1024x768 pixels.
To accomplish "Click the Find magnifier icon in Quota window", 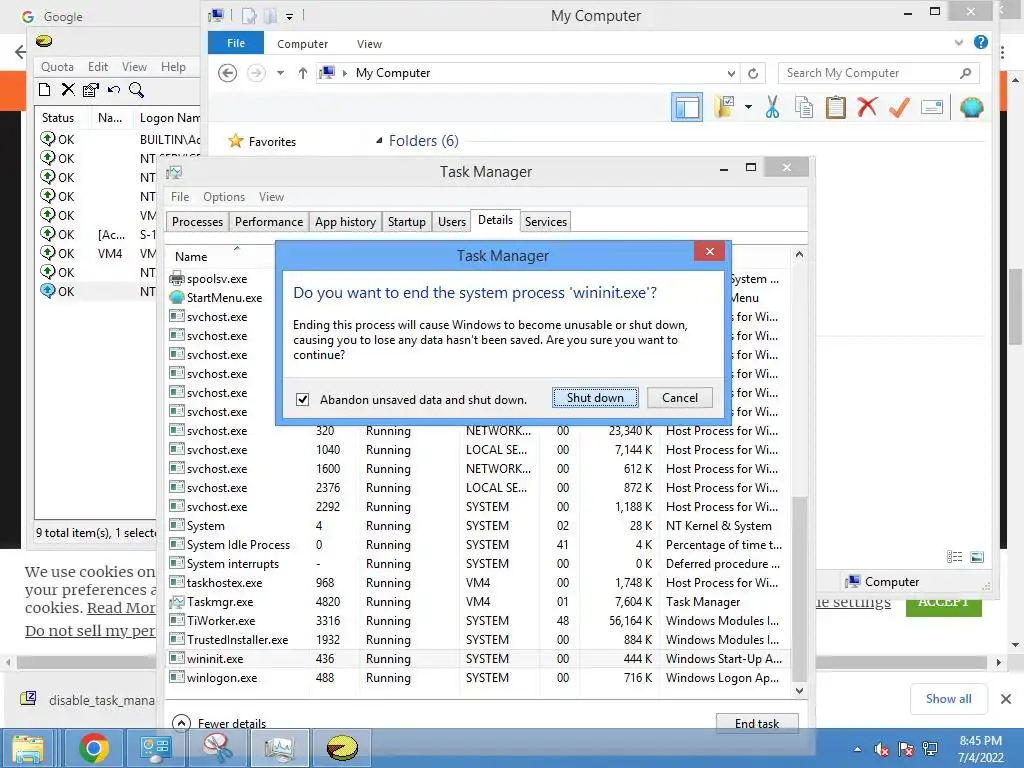I will [136, 90].
